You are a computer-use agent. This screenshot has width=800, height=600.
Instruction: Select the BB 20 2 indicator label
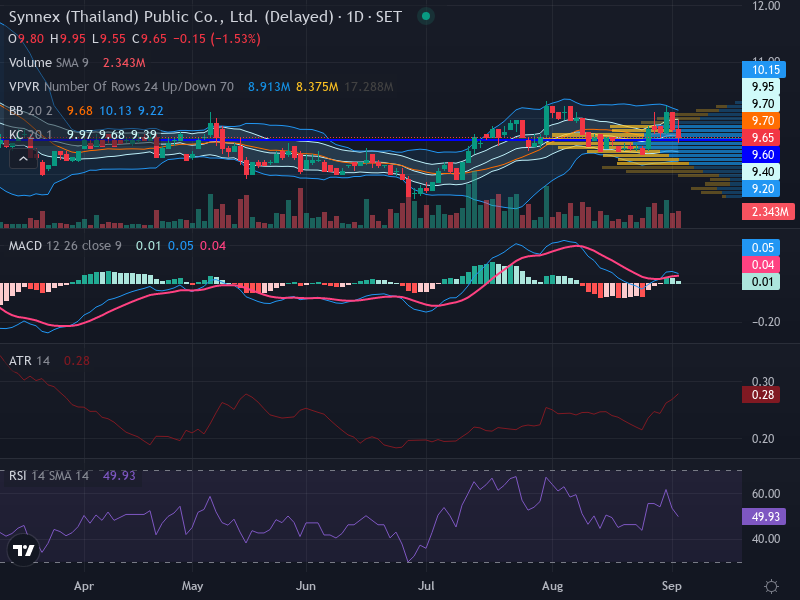(x=31, y=111)
